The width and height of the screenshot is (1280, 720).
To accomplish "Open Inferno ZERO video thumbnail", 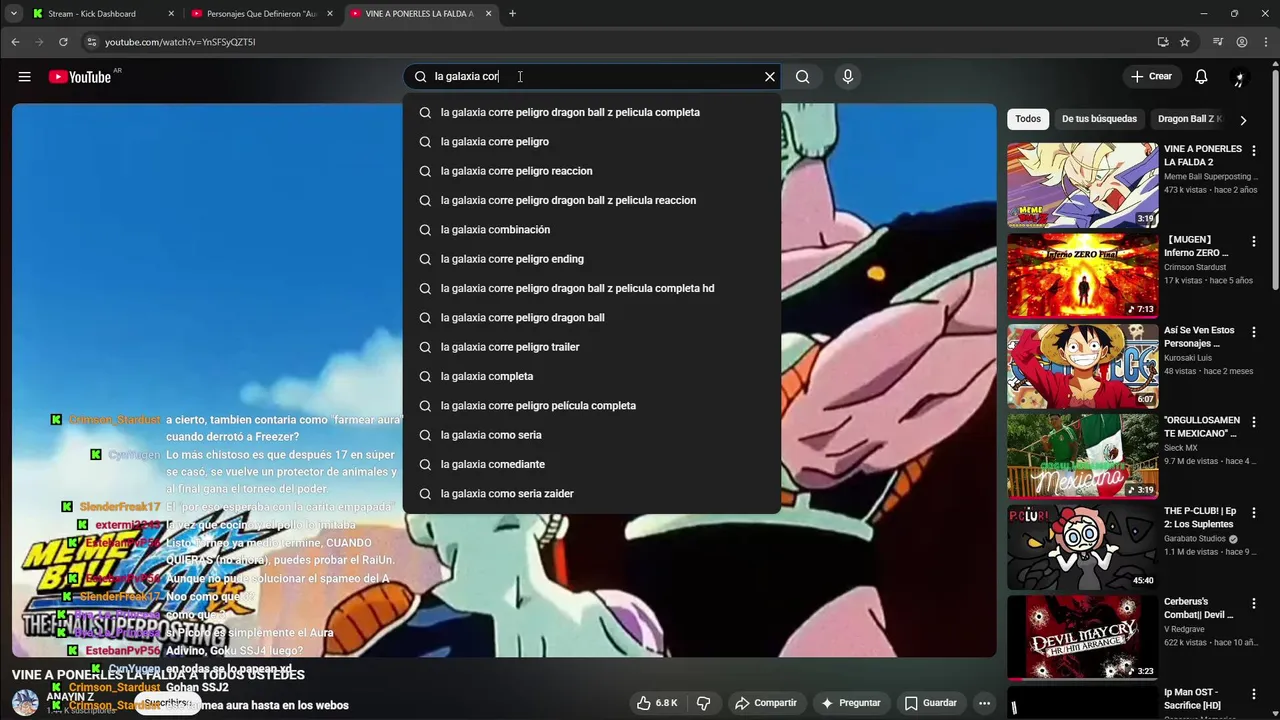I will pyautogui.click(x=1082, y=276).
